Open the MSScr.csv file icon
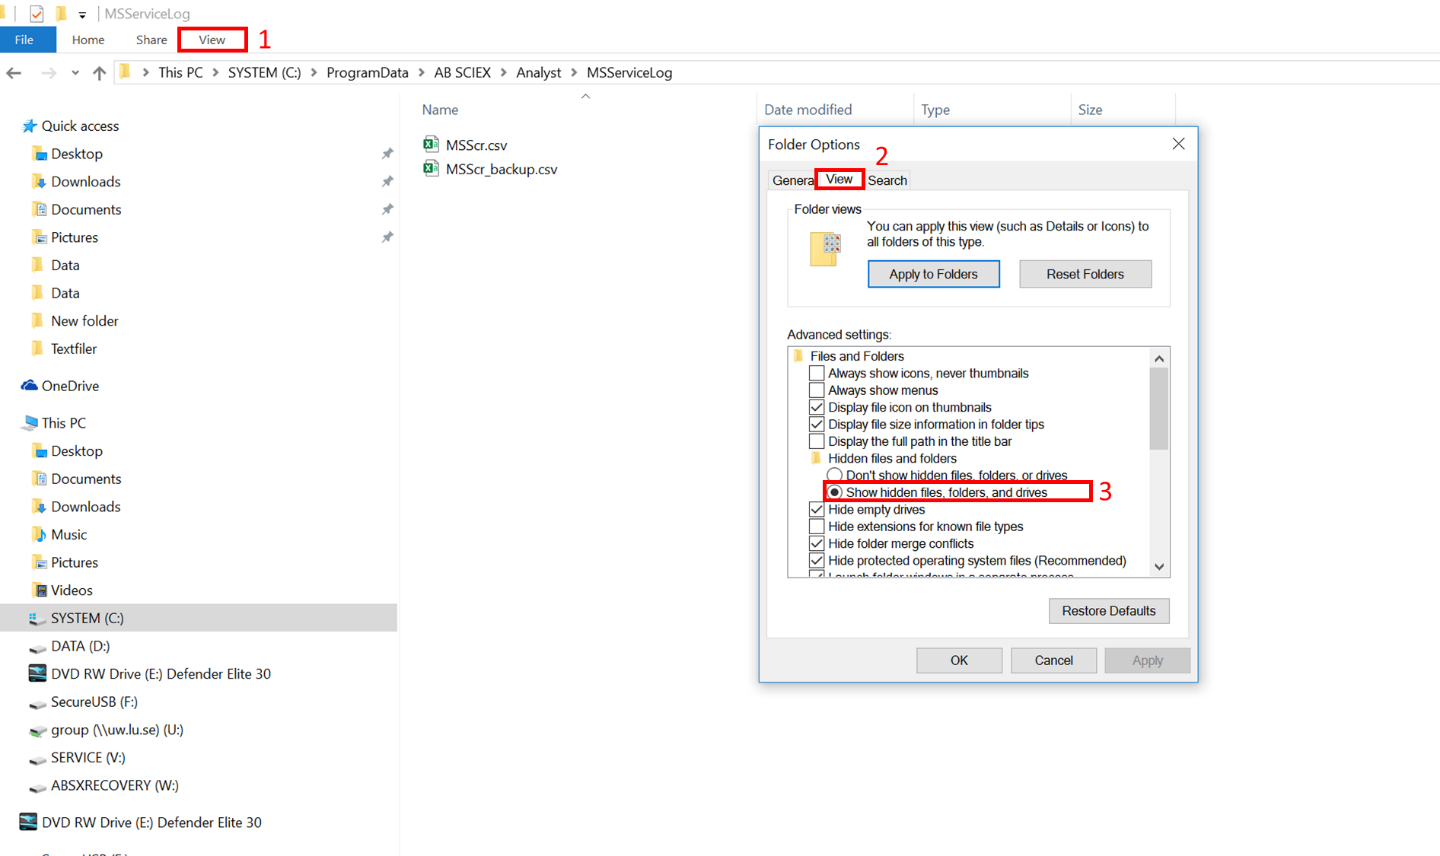The image size is (1440, 856). 431,144
